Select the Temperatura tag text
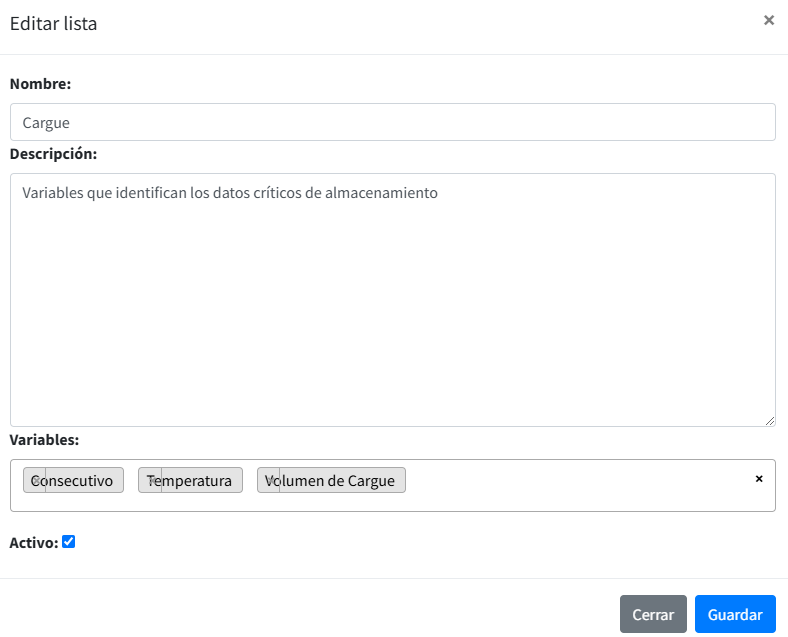 coord(197,481)
